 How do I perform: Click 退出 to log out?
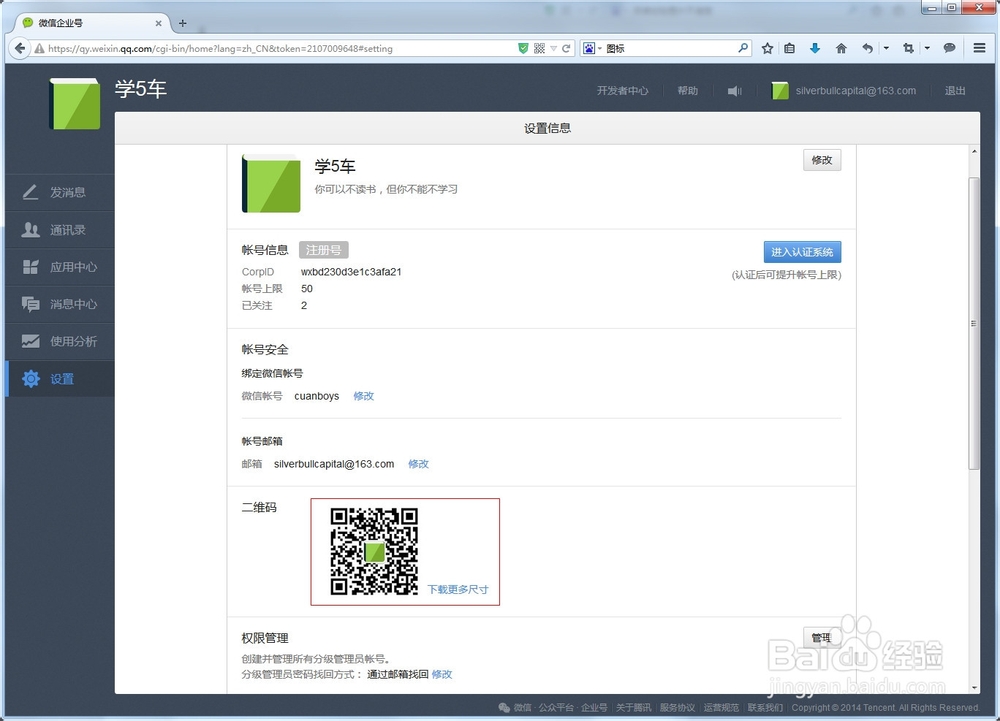[955, 91]
